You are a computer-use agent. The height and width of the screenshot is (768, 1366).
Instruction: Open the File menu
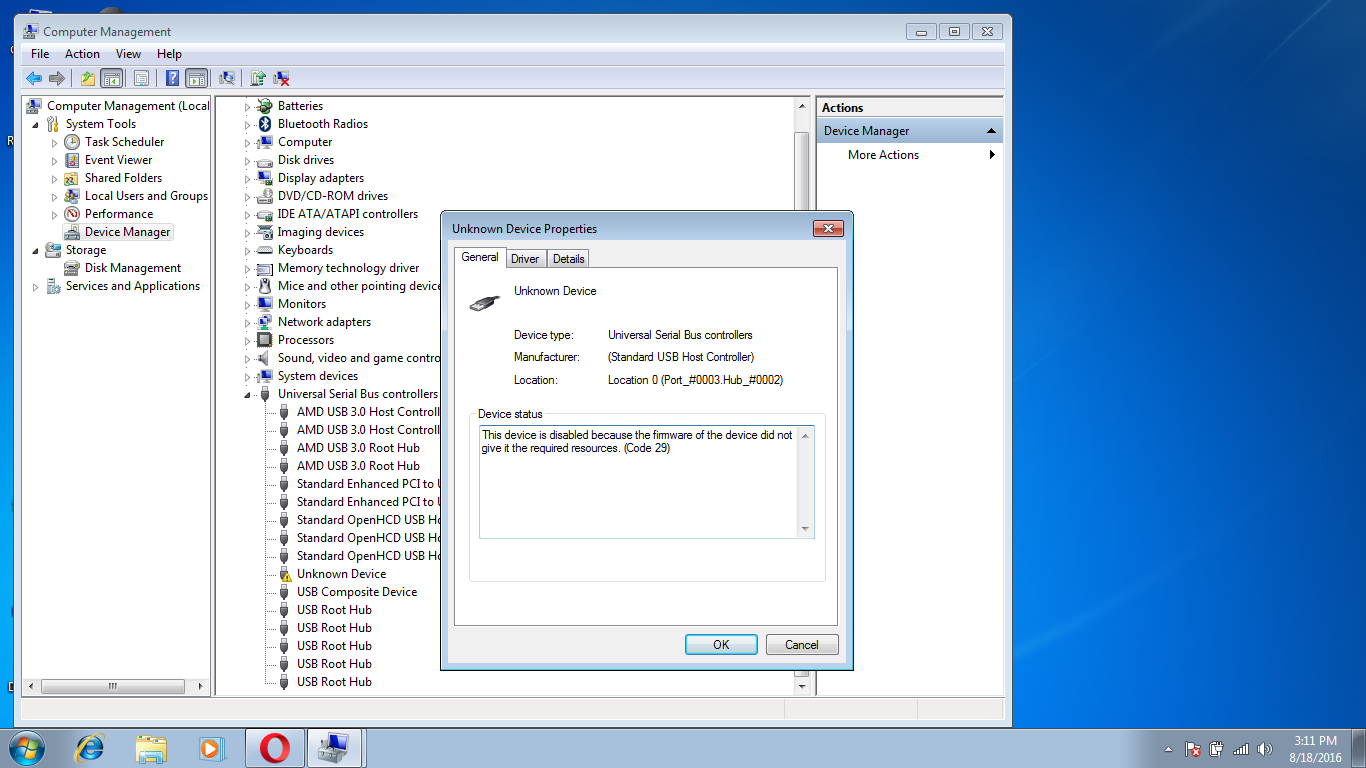pyautogui.click(x=40, y=54)
